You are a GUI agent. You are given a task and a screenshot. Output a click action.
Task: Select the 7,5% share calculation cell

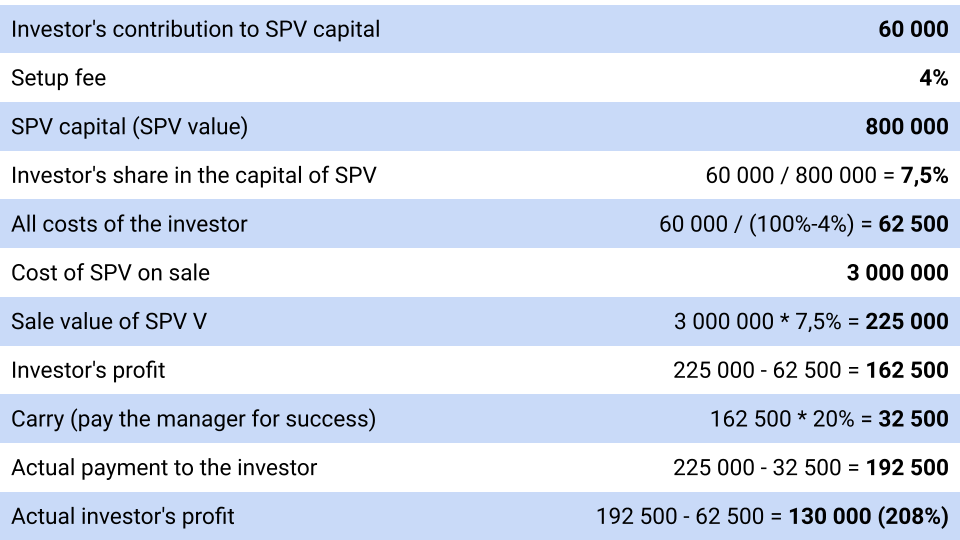(x=826, y=176)
